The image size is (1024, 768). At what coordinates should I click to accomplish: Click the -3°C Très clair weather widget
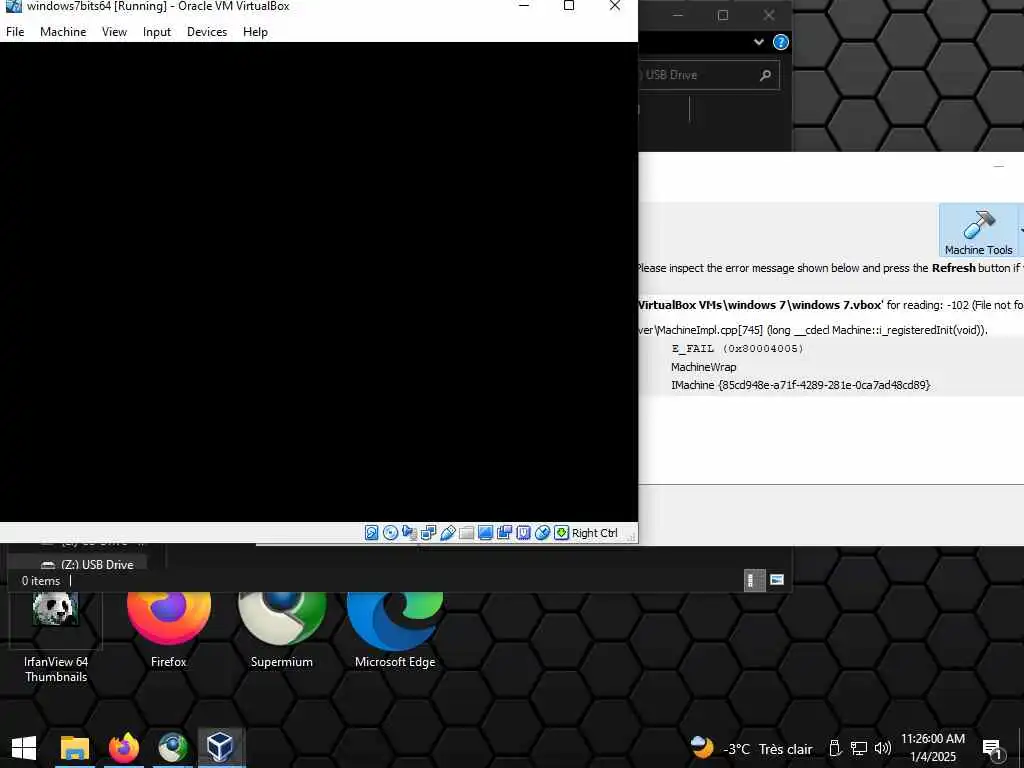coord(752,748)
